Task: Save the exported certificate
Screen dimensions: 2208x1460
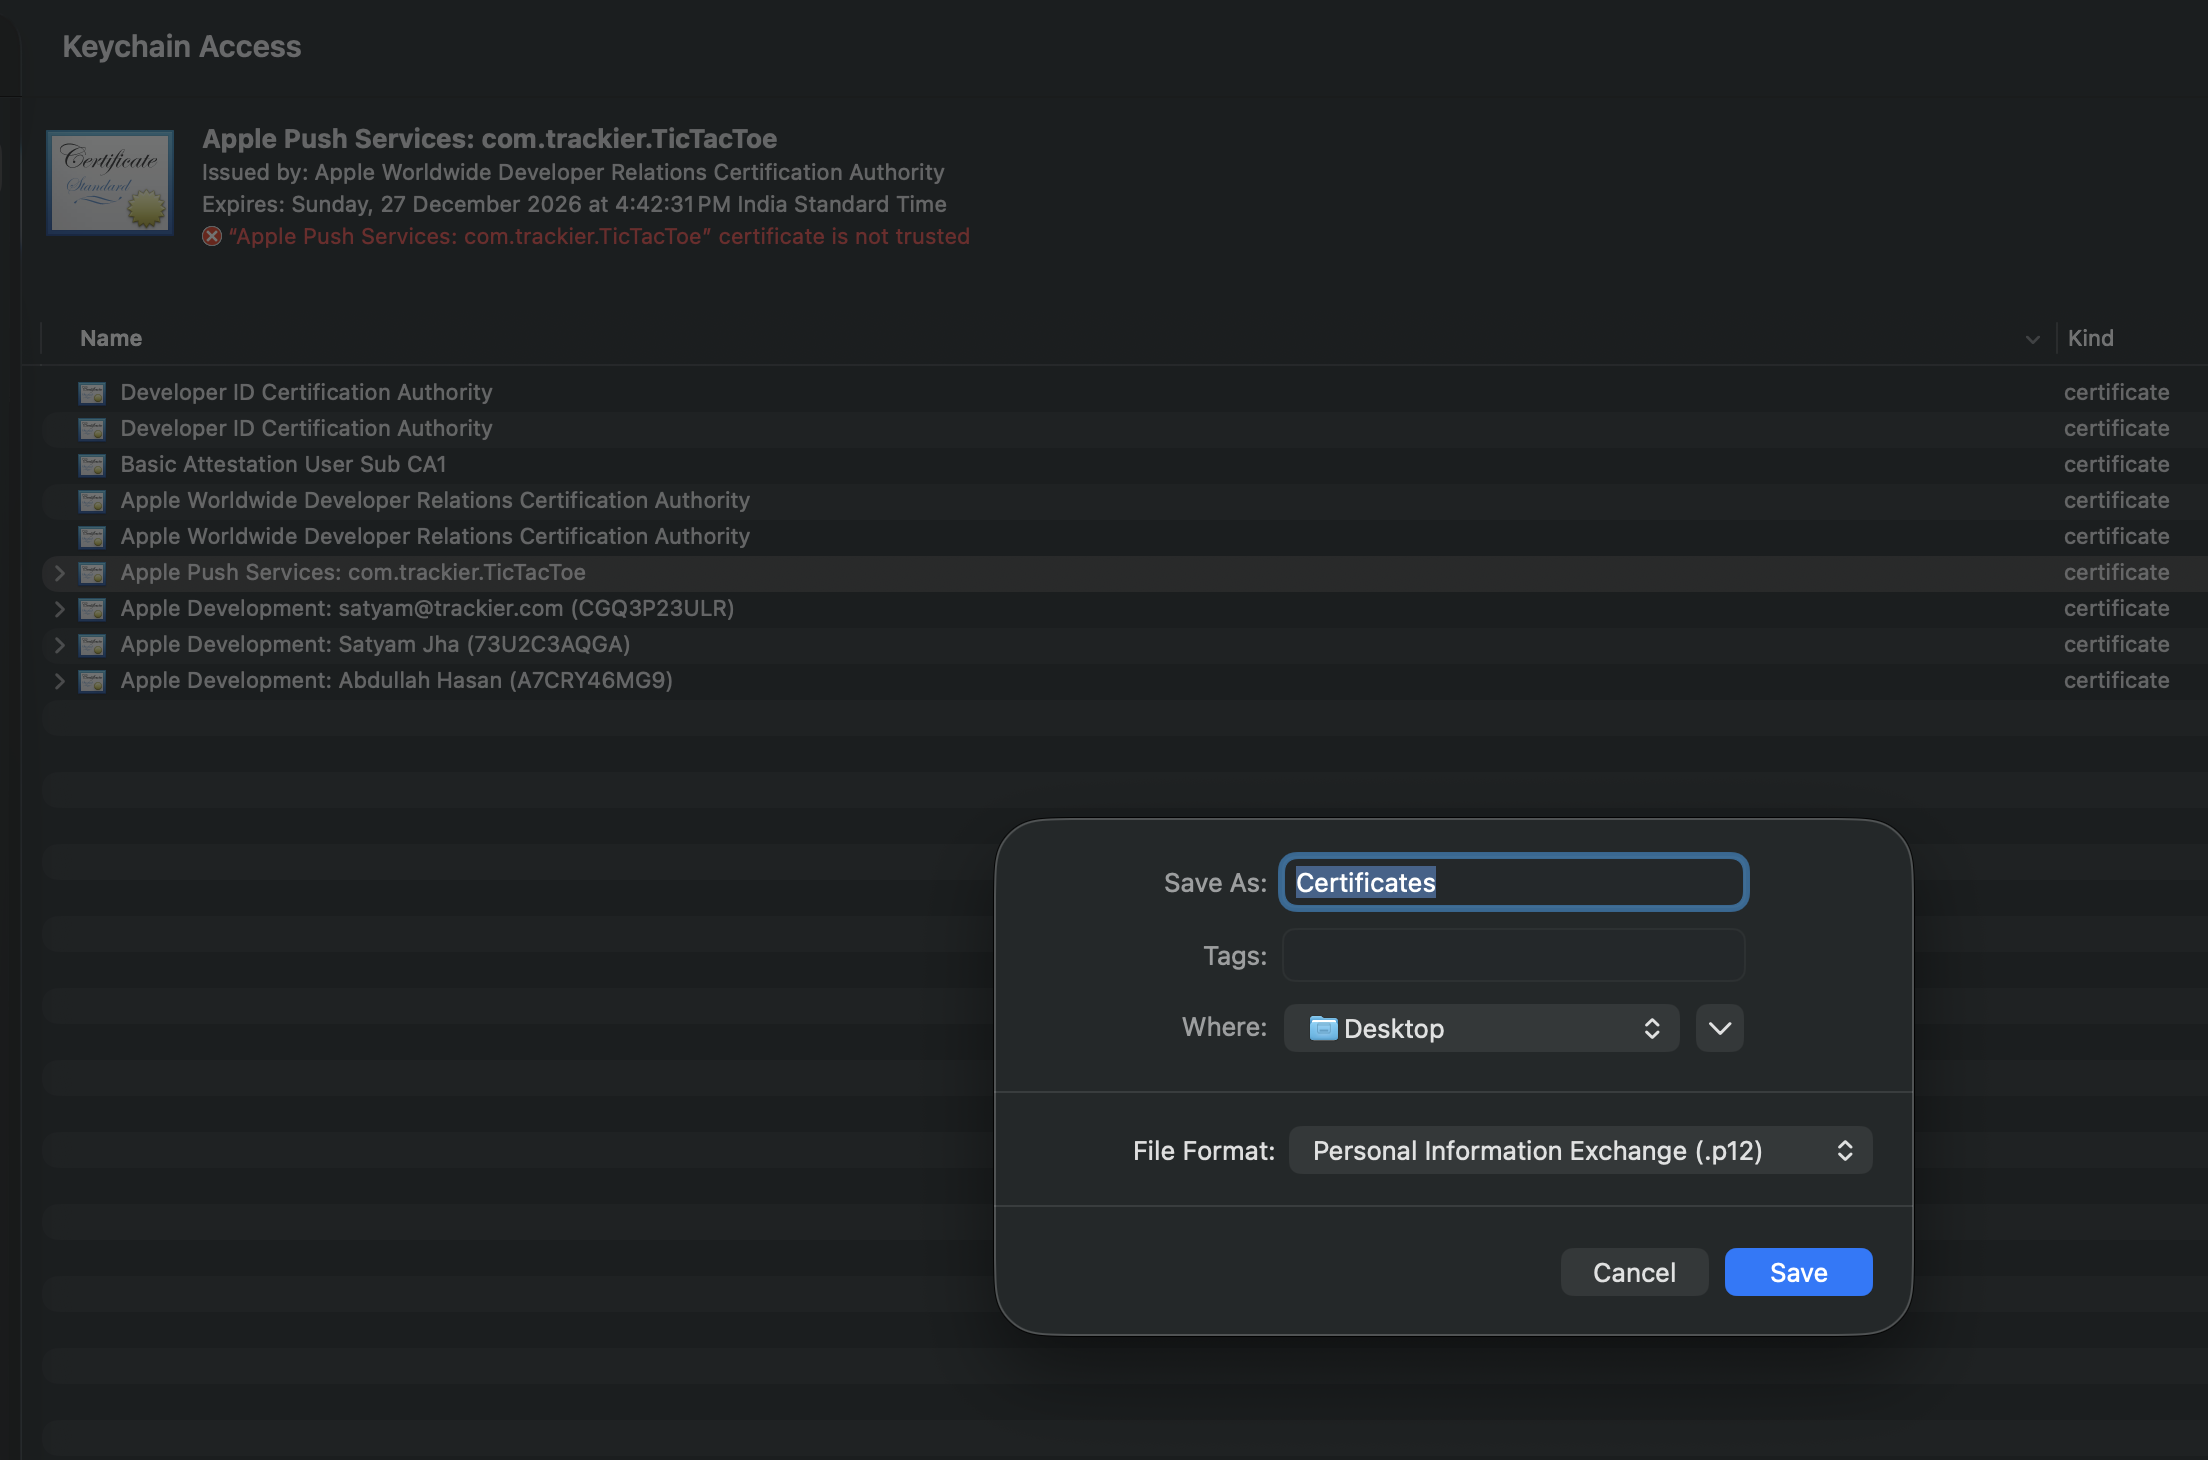Action: coord(1797,1271)
